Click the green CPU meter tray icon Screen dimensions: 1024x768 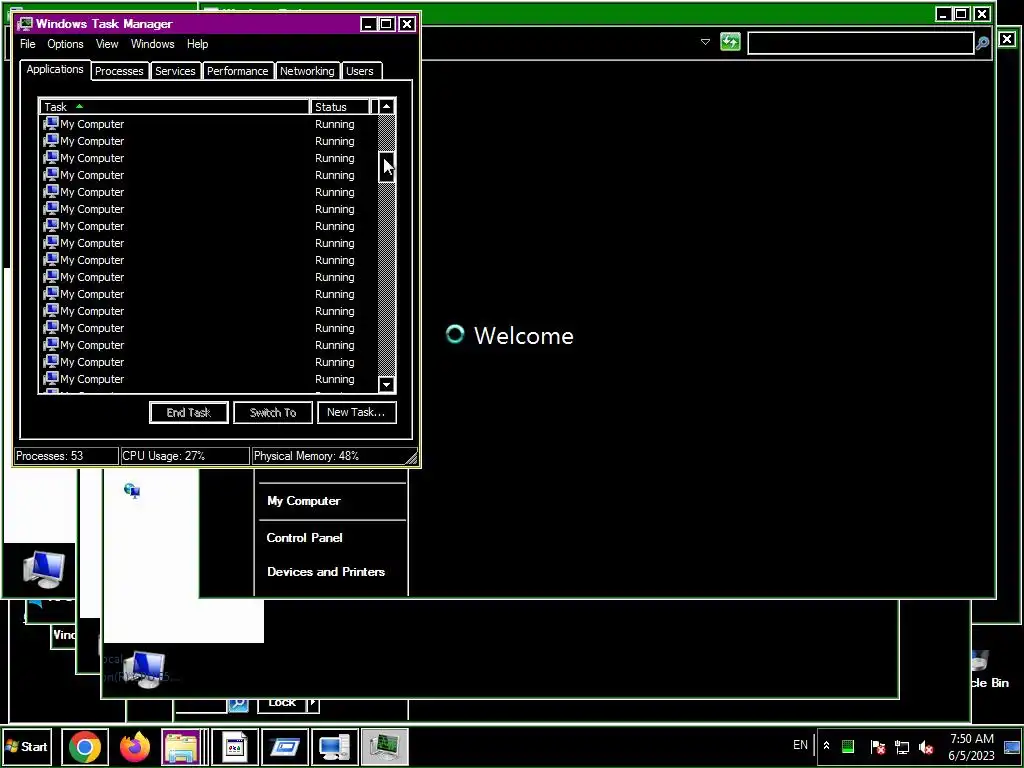pos(848,746)
